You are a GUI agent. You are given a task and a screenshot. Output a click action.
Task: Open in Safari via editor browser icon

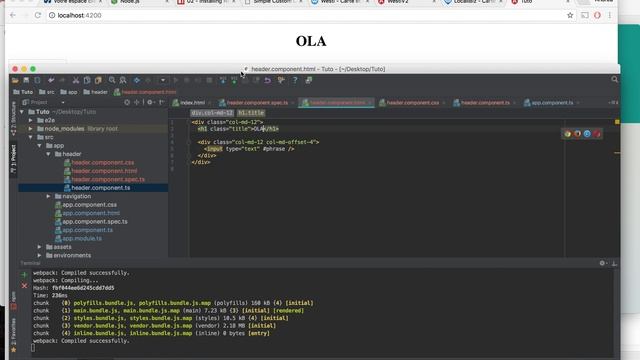[587, 134]
